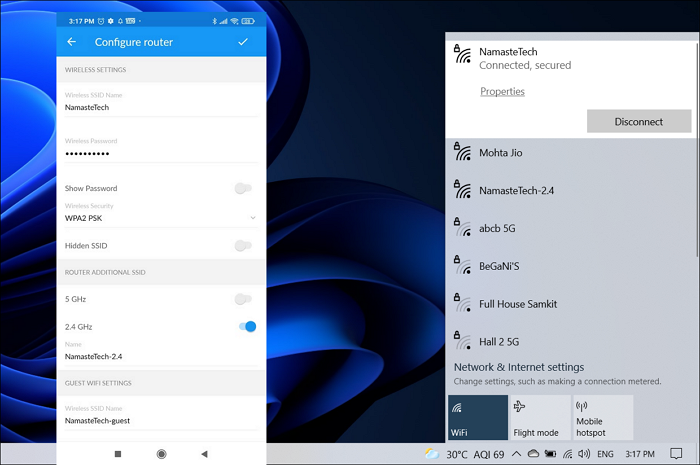Tap the Android triangle back button
The width and height of the screenshot is (700, 465).
(x=204, y=454)
